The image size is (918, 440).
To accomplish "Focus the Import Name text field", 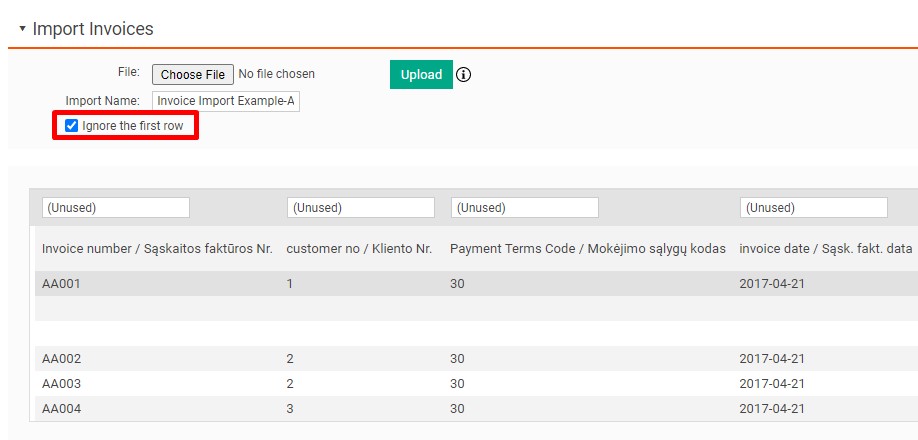I will click(226, 101).
